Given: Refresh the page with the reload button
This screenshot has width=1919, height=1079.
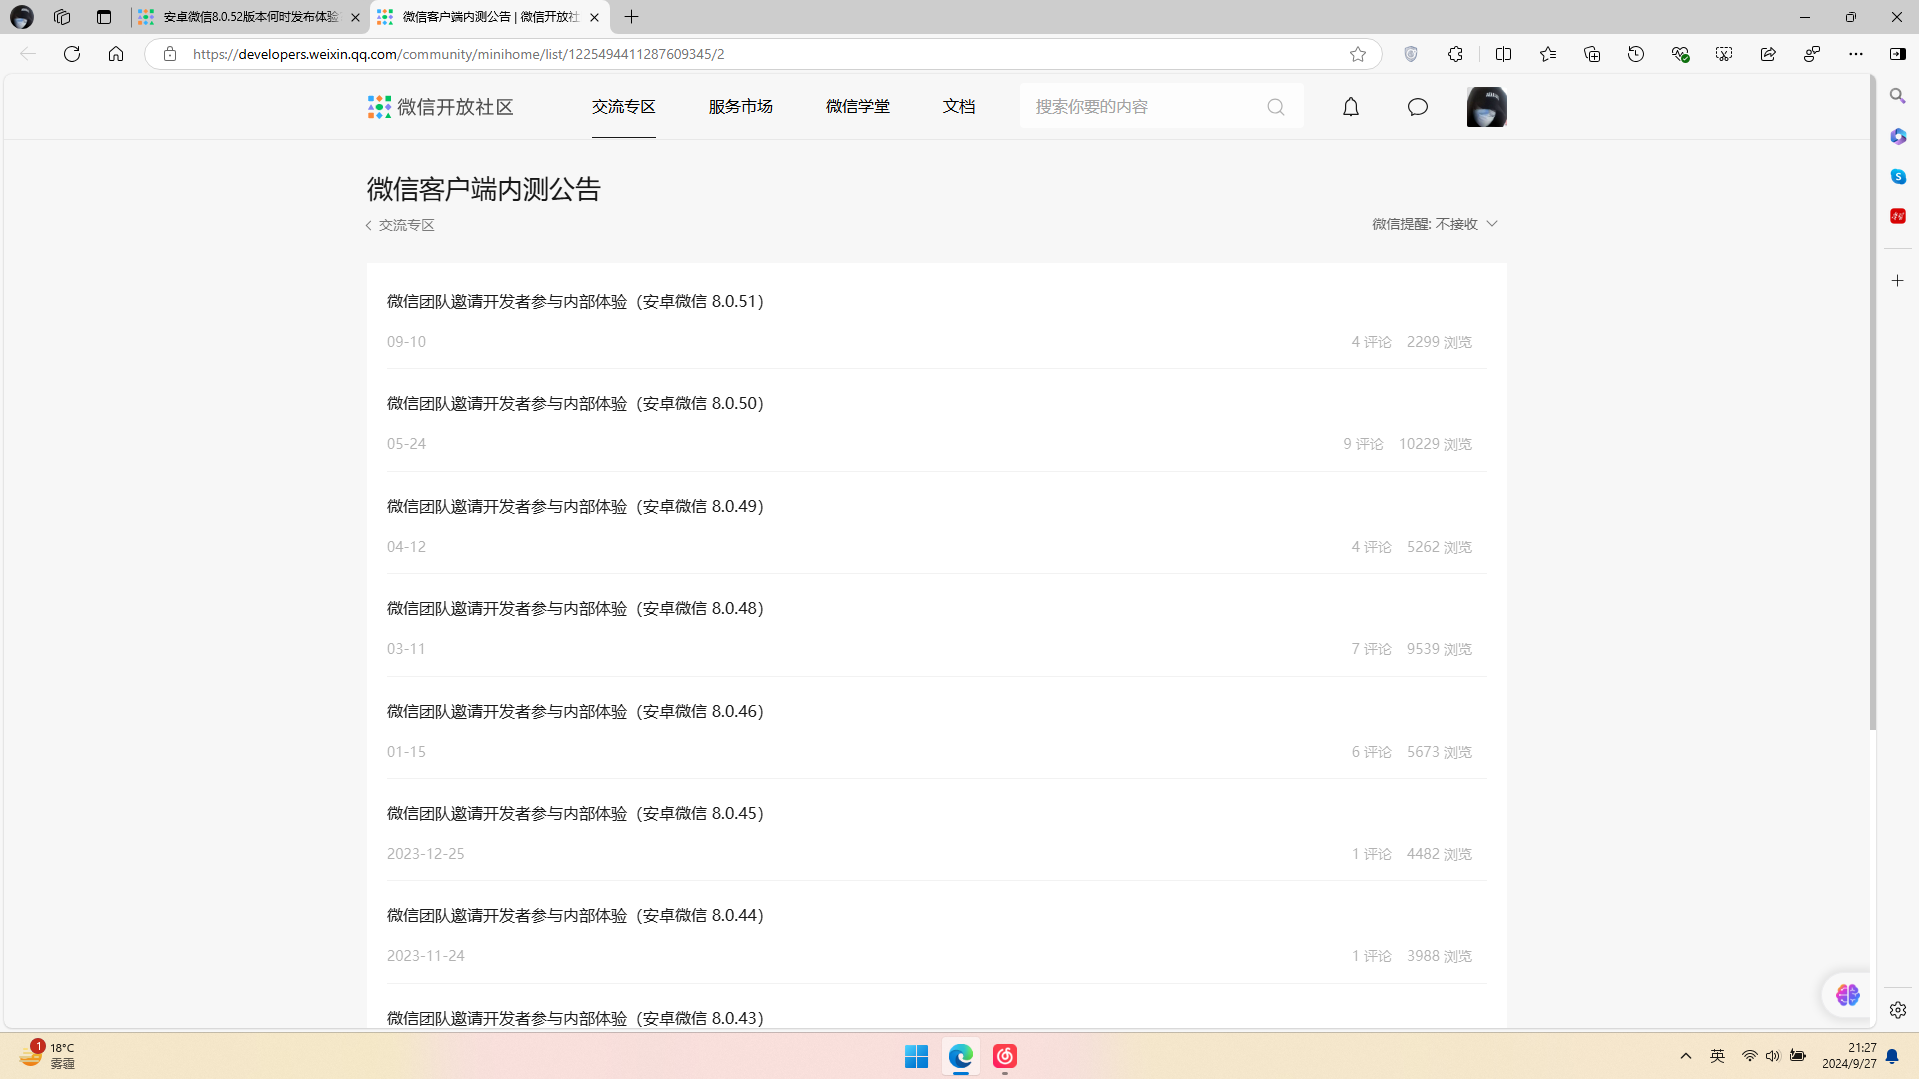Looking at the screenshot, I should [72, 54].
